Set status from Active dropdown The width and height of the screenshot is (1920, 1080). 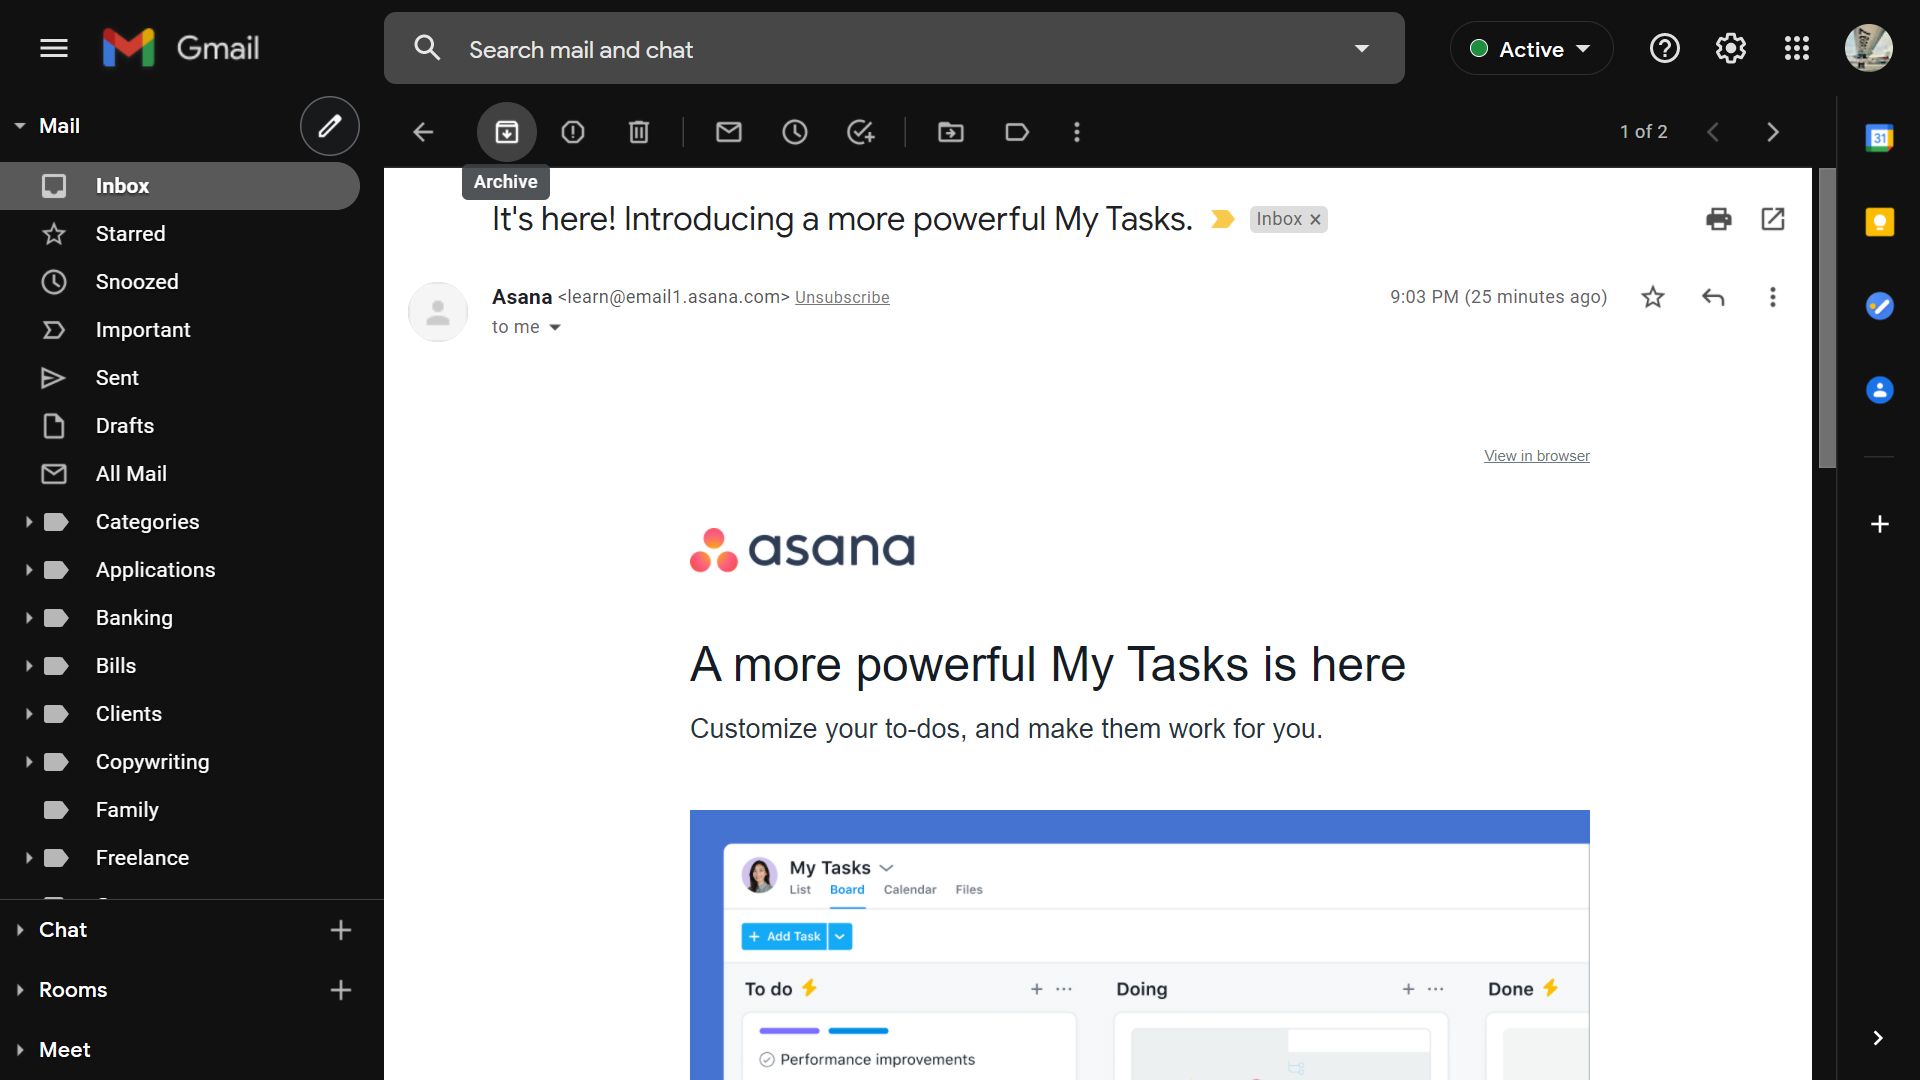(x=1530, y=48)
